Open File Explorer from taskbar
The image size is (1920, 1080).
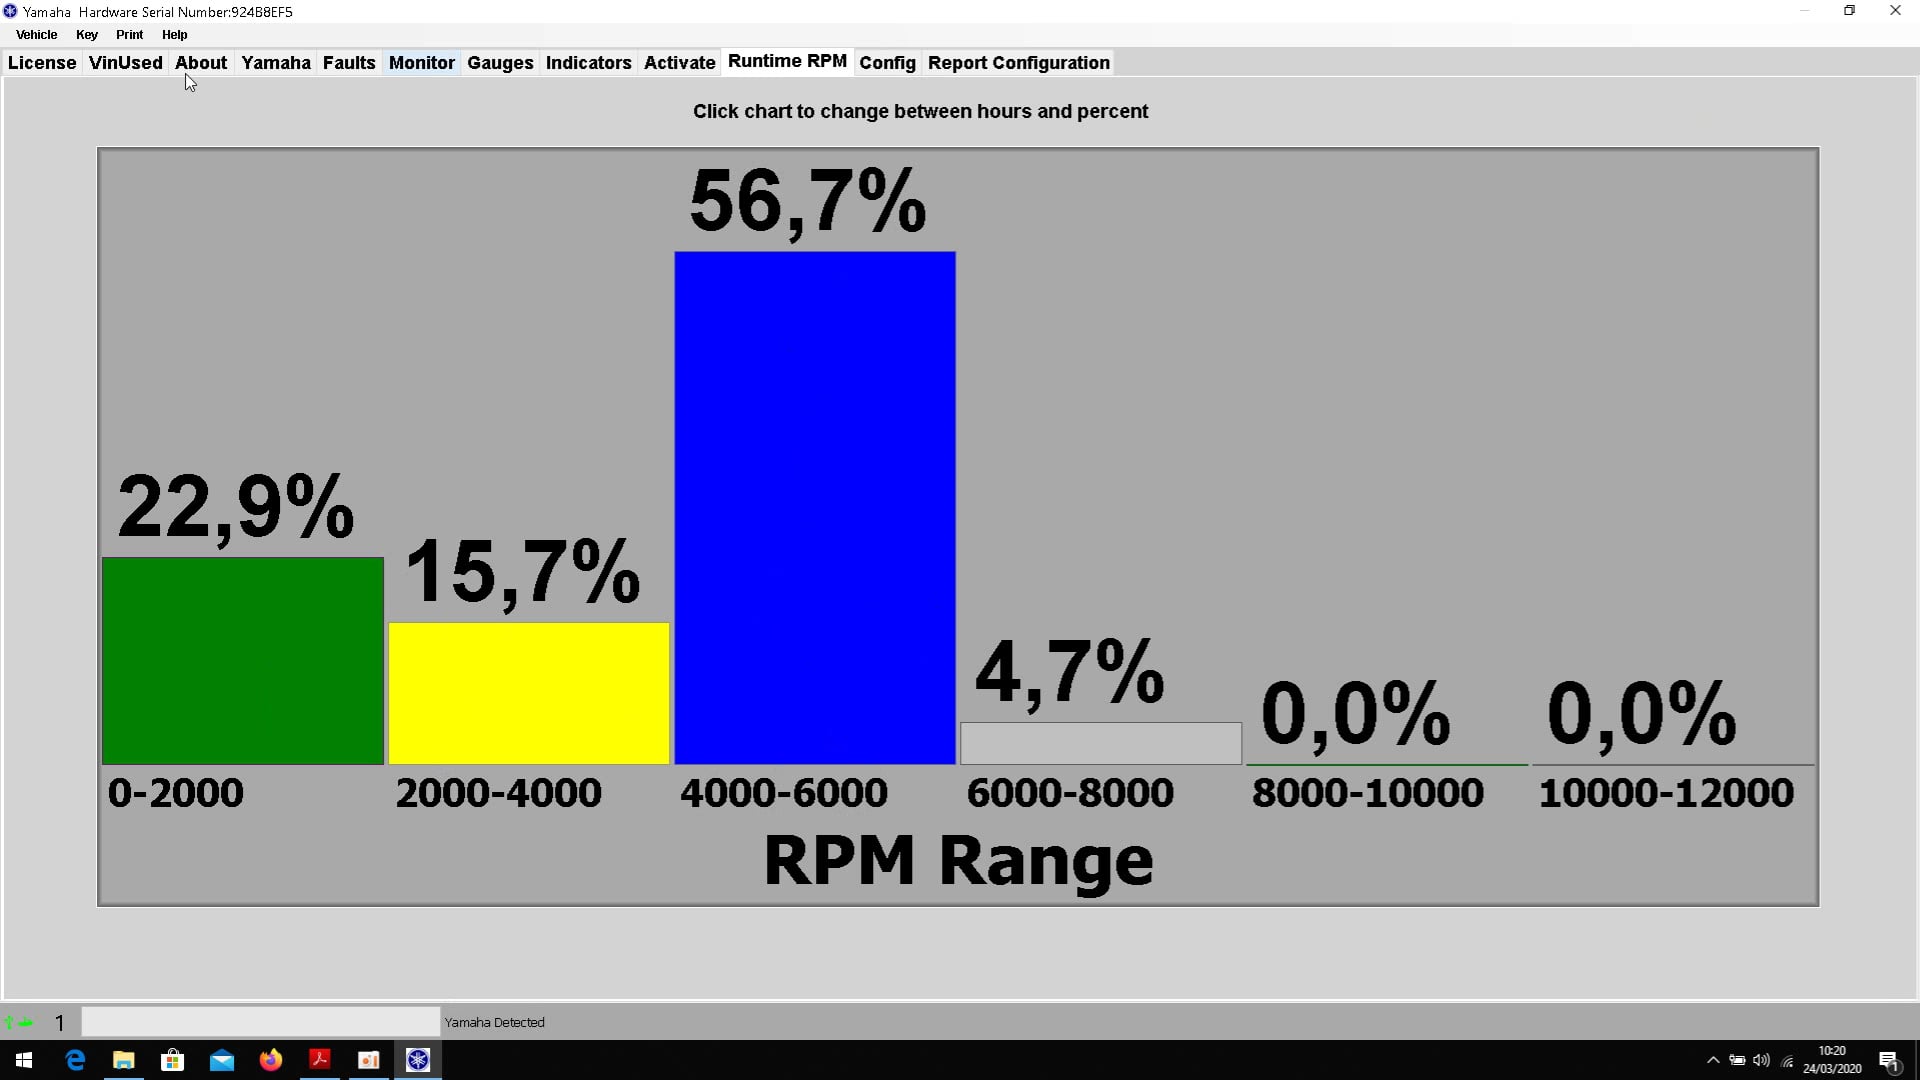[124, 1060]
